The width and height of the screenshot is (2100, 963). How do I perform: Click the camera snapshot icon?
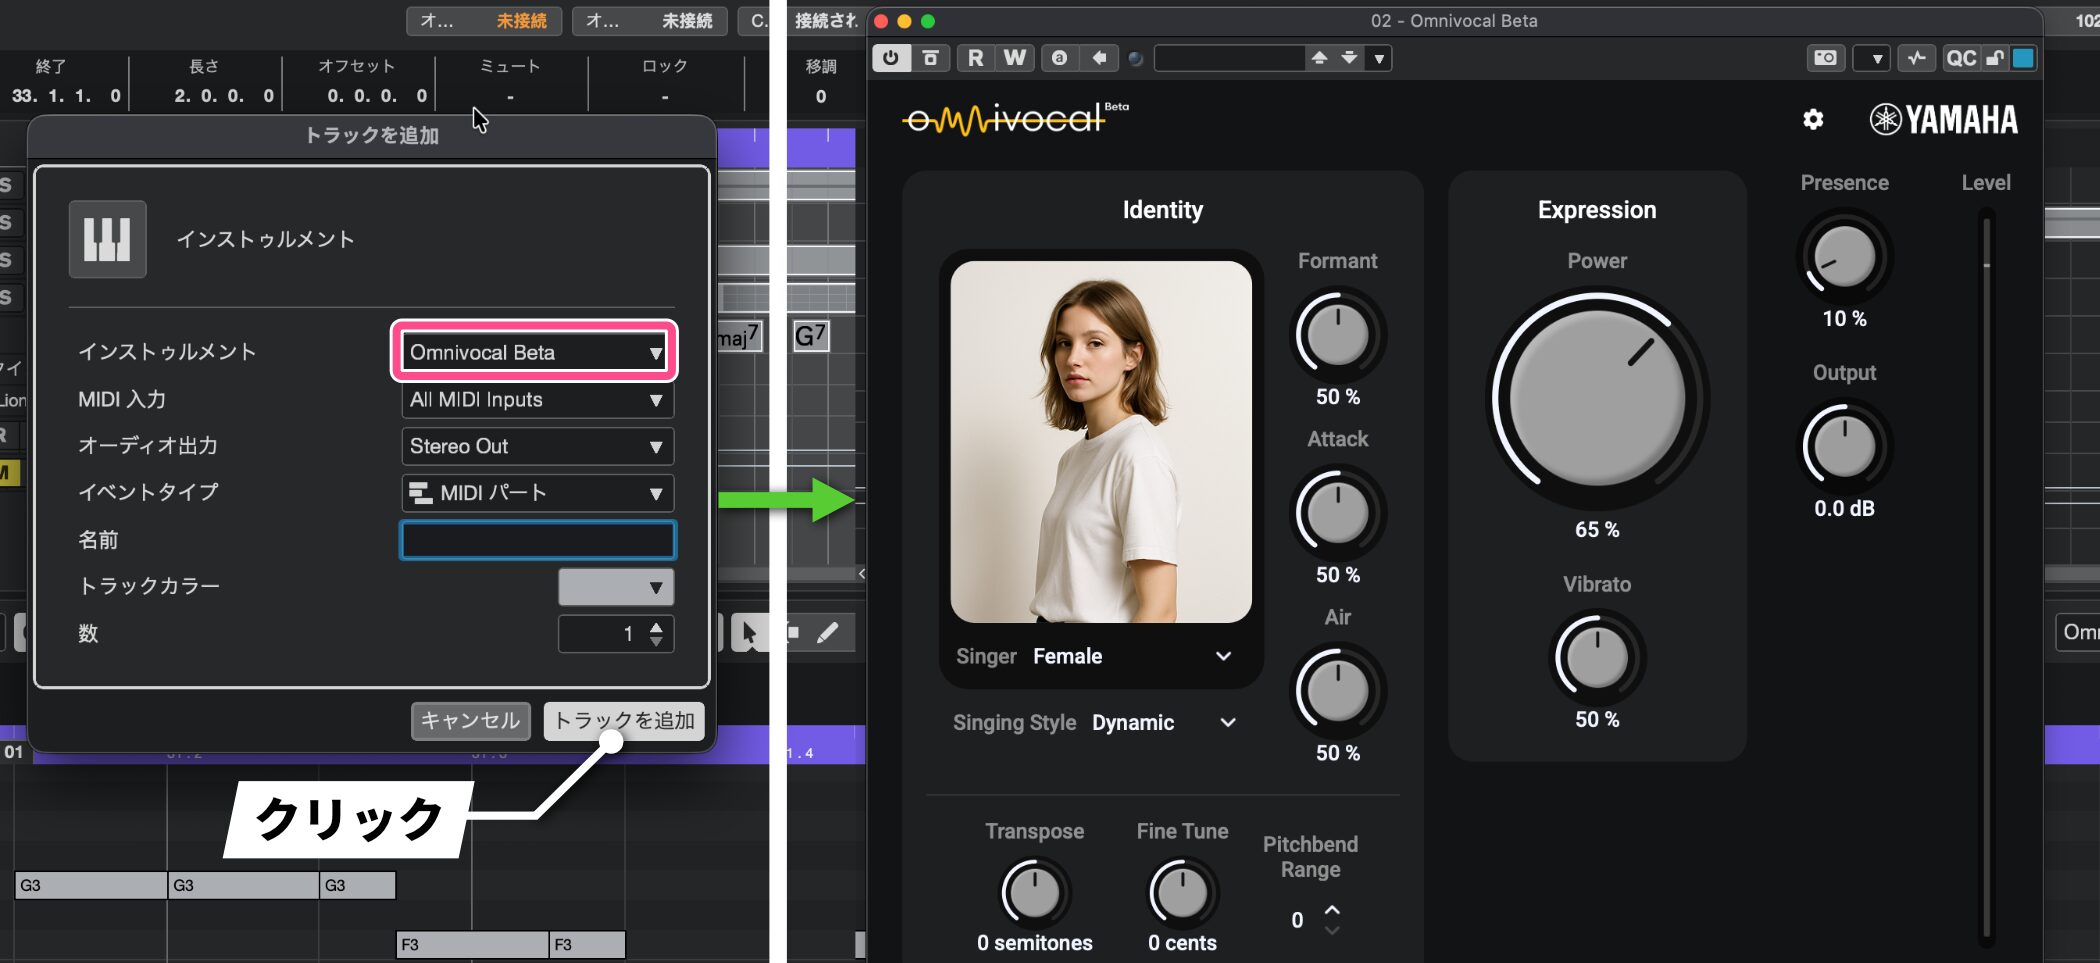pyautogui.click(x=1824, y=58)
